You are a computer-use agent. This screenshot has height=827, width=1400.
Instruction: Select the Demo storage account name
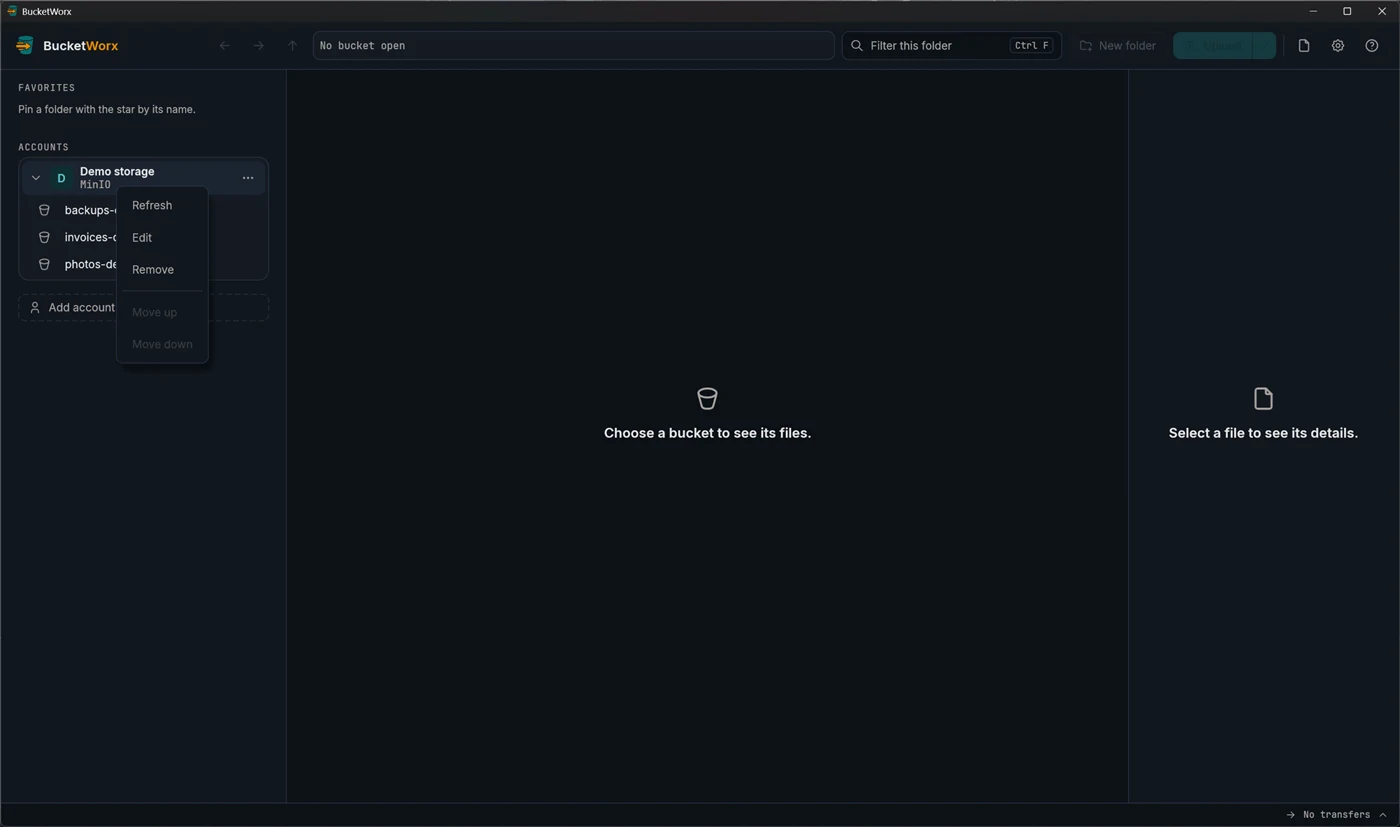click(117, 172)
